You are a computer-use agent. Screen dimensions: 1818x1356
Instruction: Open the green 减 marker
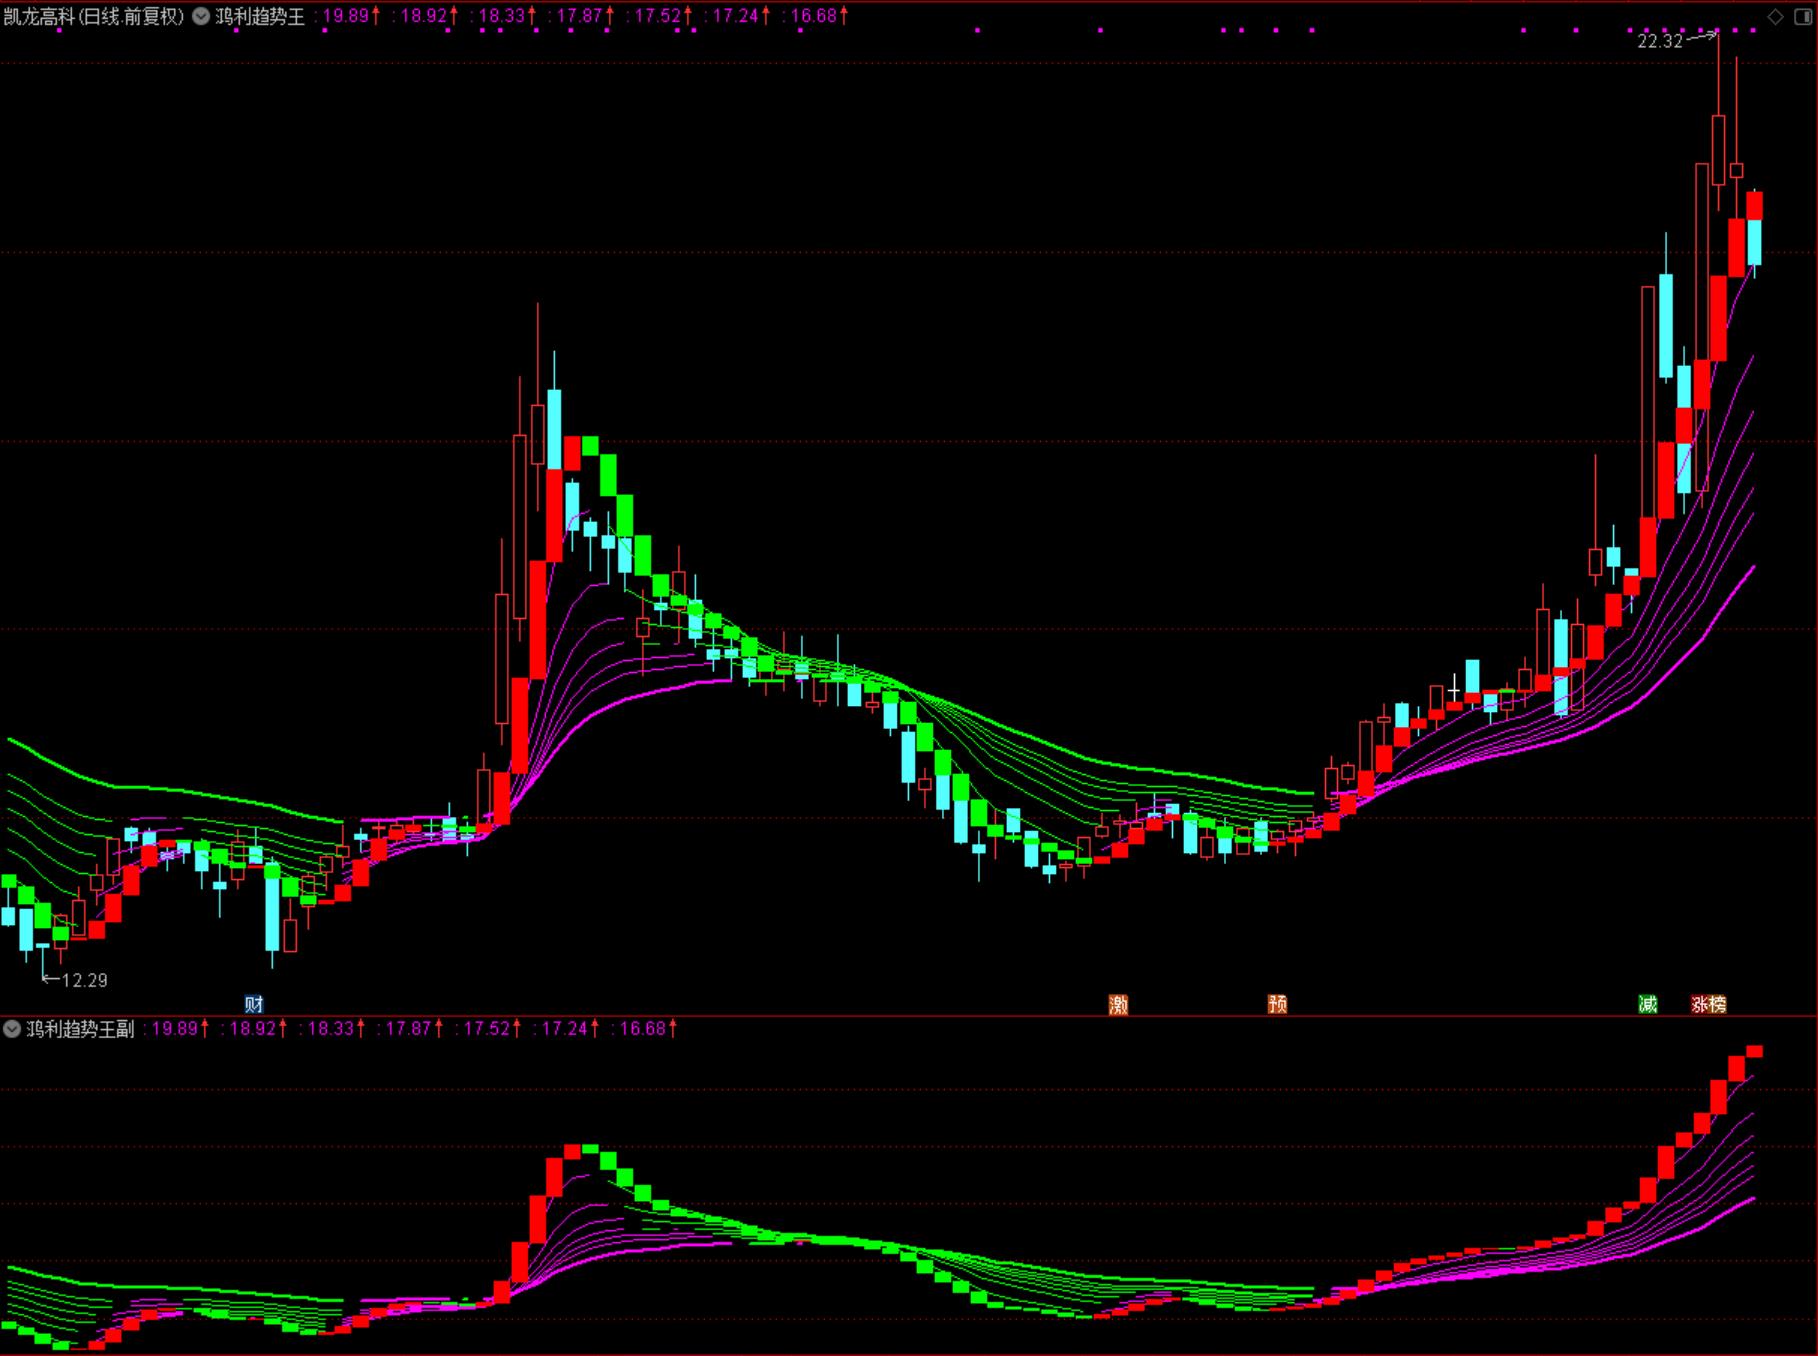[1648, 1004]
